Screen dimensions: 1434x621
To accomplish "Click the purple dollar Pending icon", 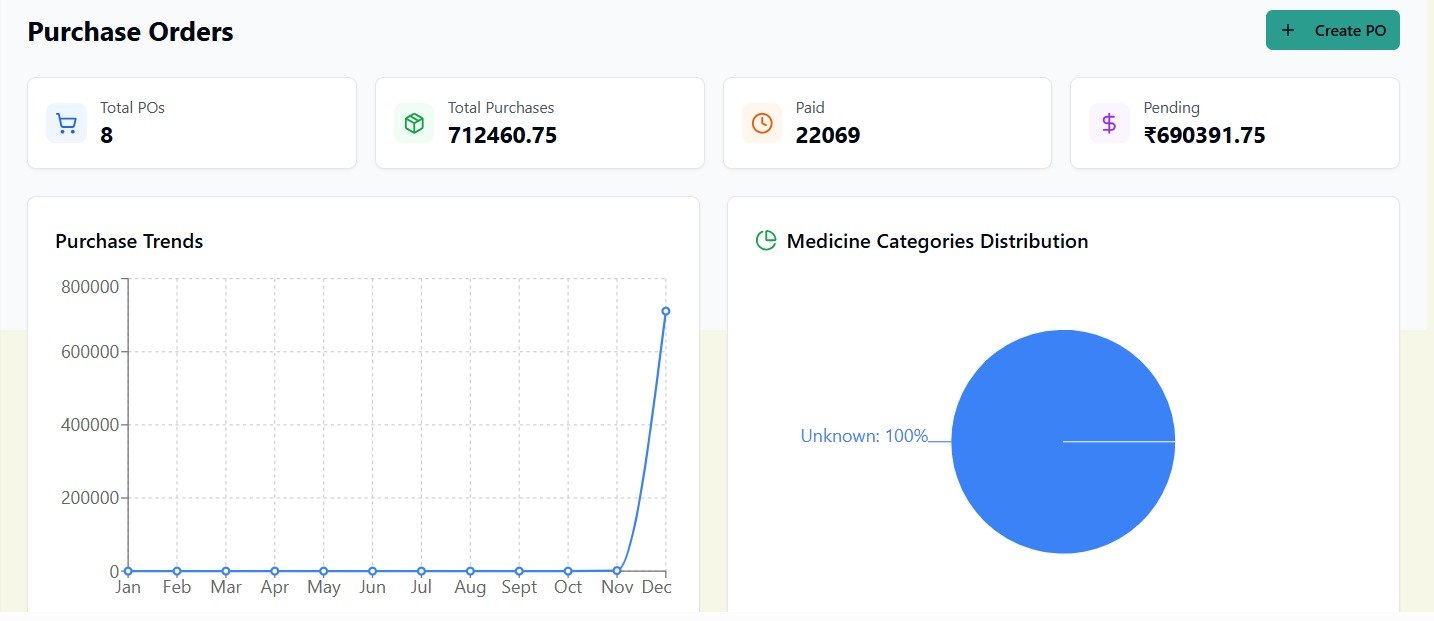I will click(x=1109, y=123).
